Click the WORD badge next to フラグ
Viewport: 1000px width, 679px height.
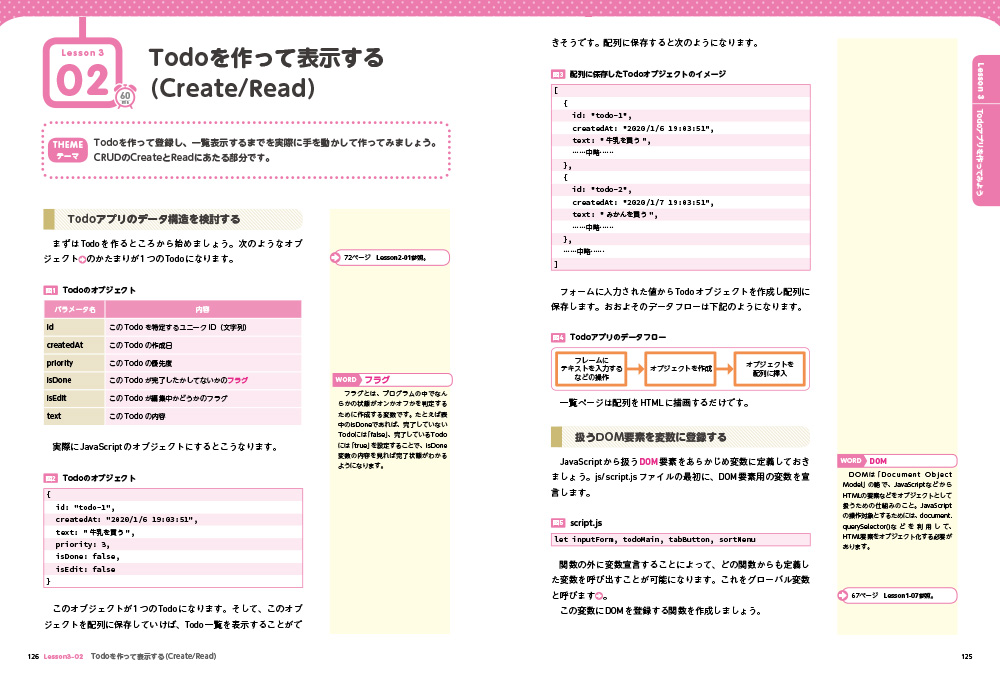click(x=346, y=379)
